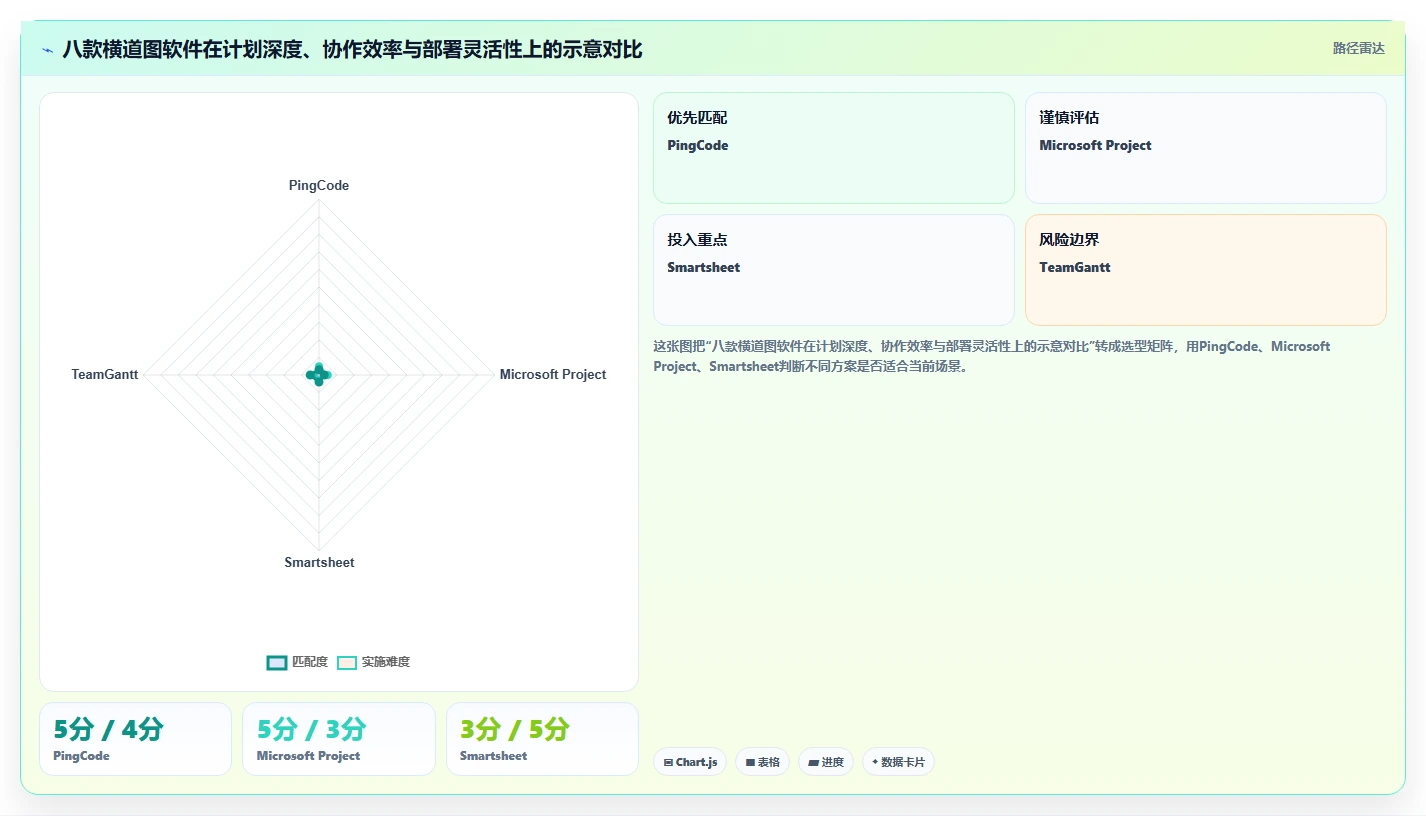Click the Chart.js tag
The height and width of the screenshot is (816, 1426).
pyautogui.click(x=690, y=762)
